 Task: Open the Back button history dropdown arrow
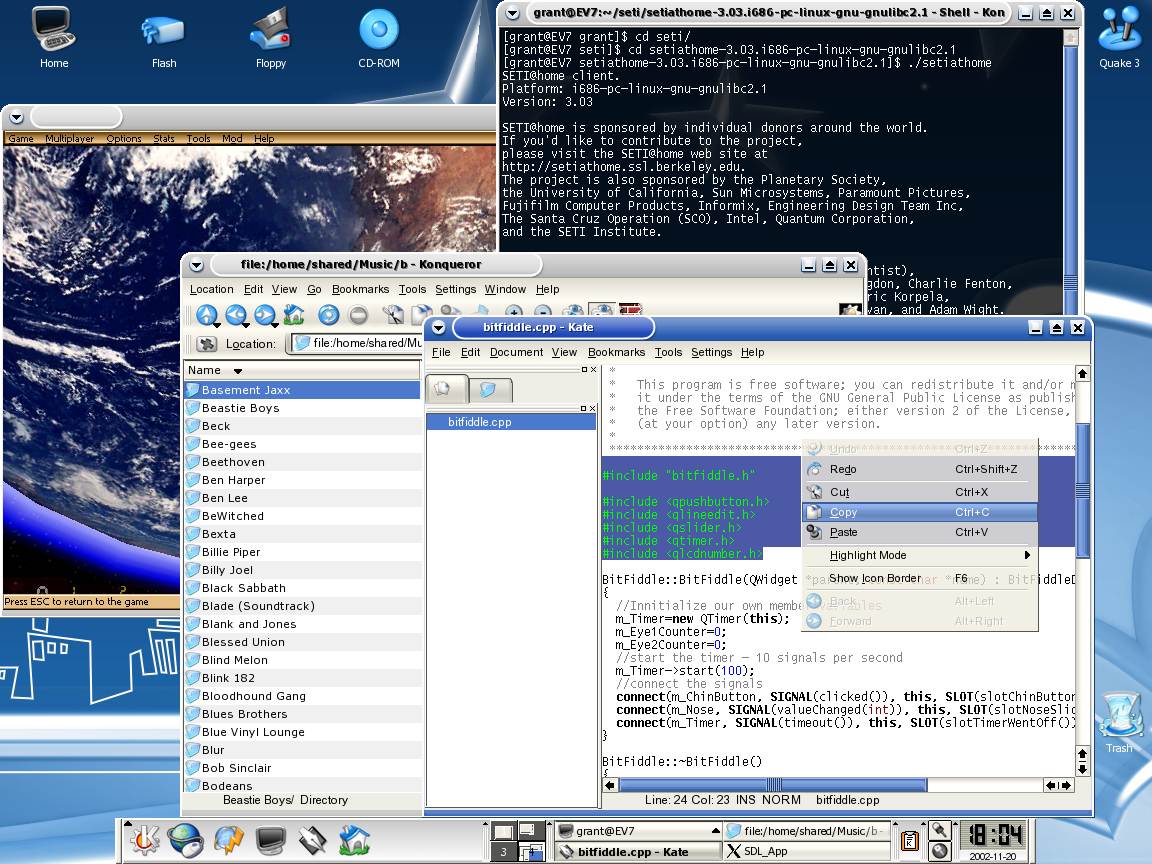tap(246, 324)
